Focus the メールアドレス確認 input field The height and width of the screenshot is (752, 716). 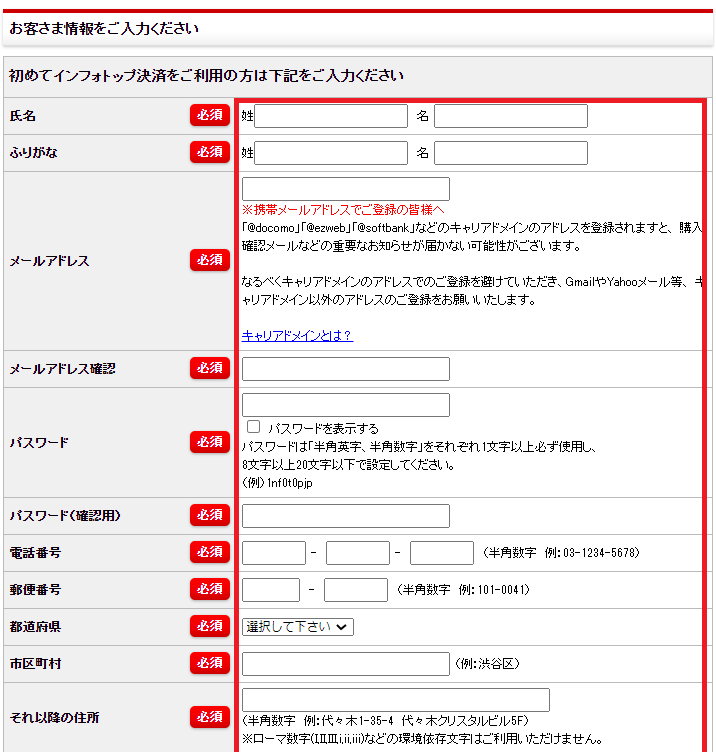coord(346,369)
